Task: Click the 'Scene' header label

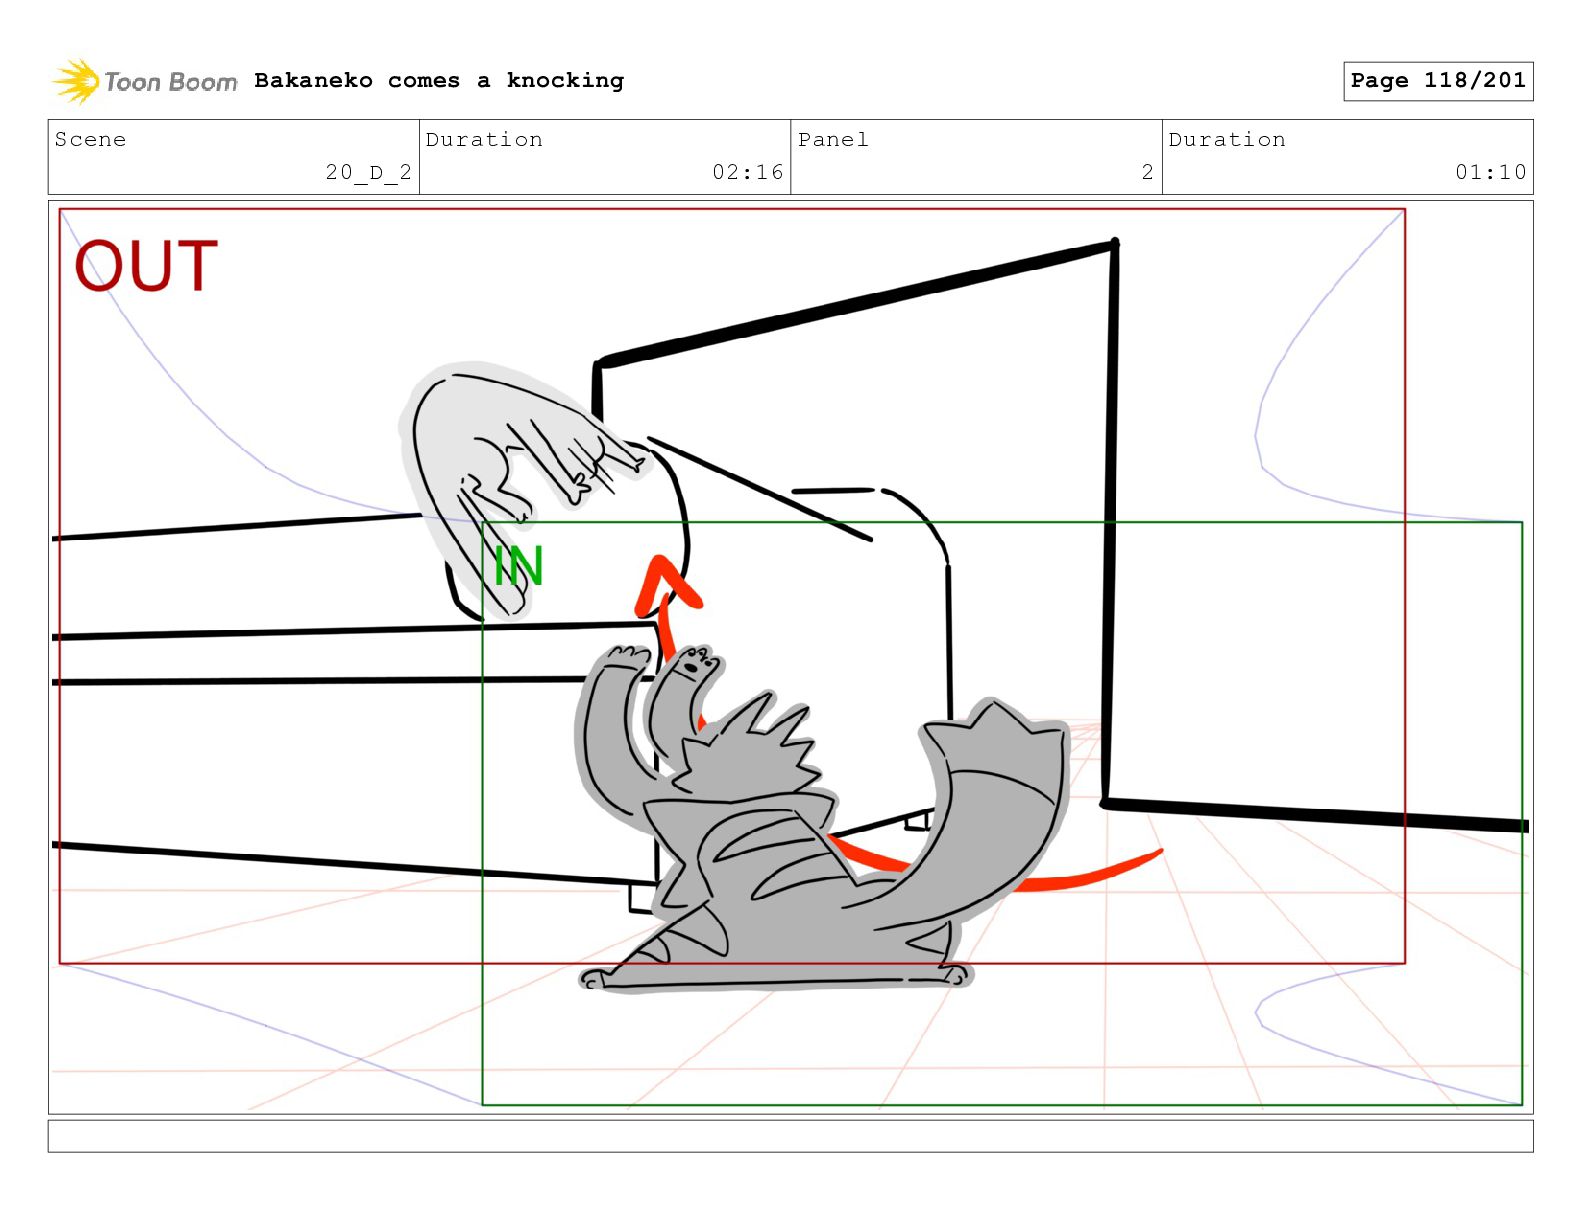Action: coord(91,140)
